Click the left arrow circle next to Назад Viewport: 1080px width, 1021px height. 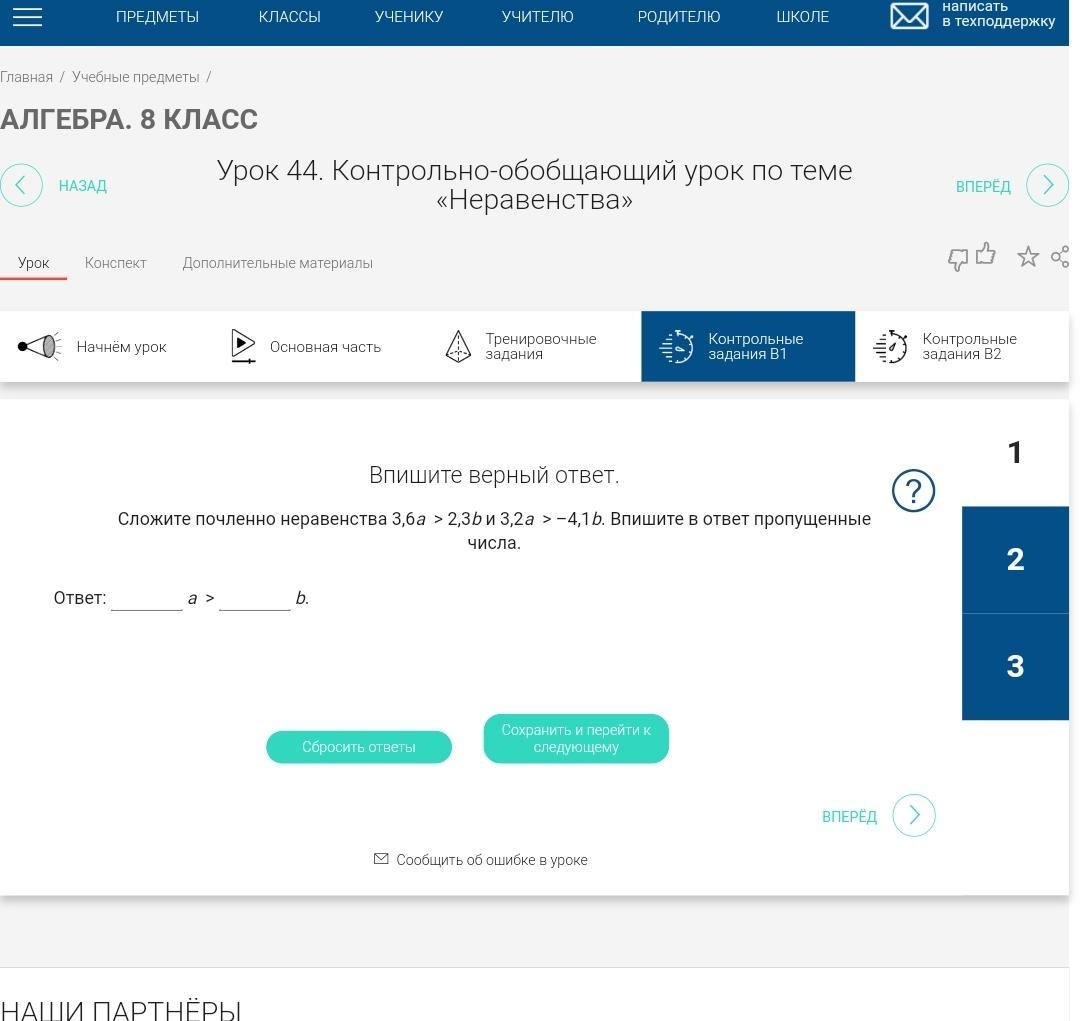(21, 185)
